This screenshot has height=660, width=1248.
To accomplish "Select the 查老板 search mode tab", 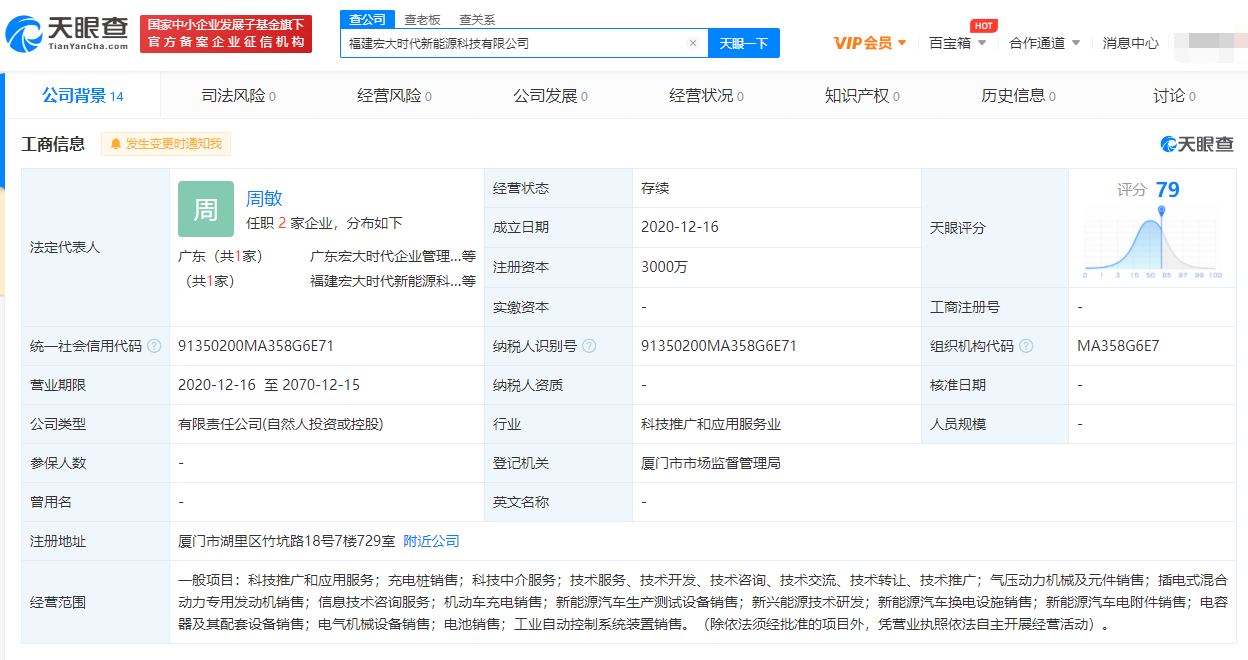I will pyautogui.click(x=420, y=19).
